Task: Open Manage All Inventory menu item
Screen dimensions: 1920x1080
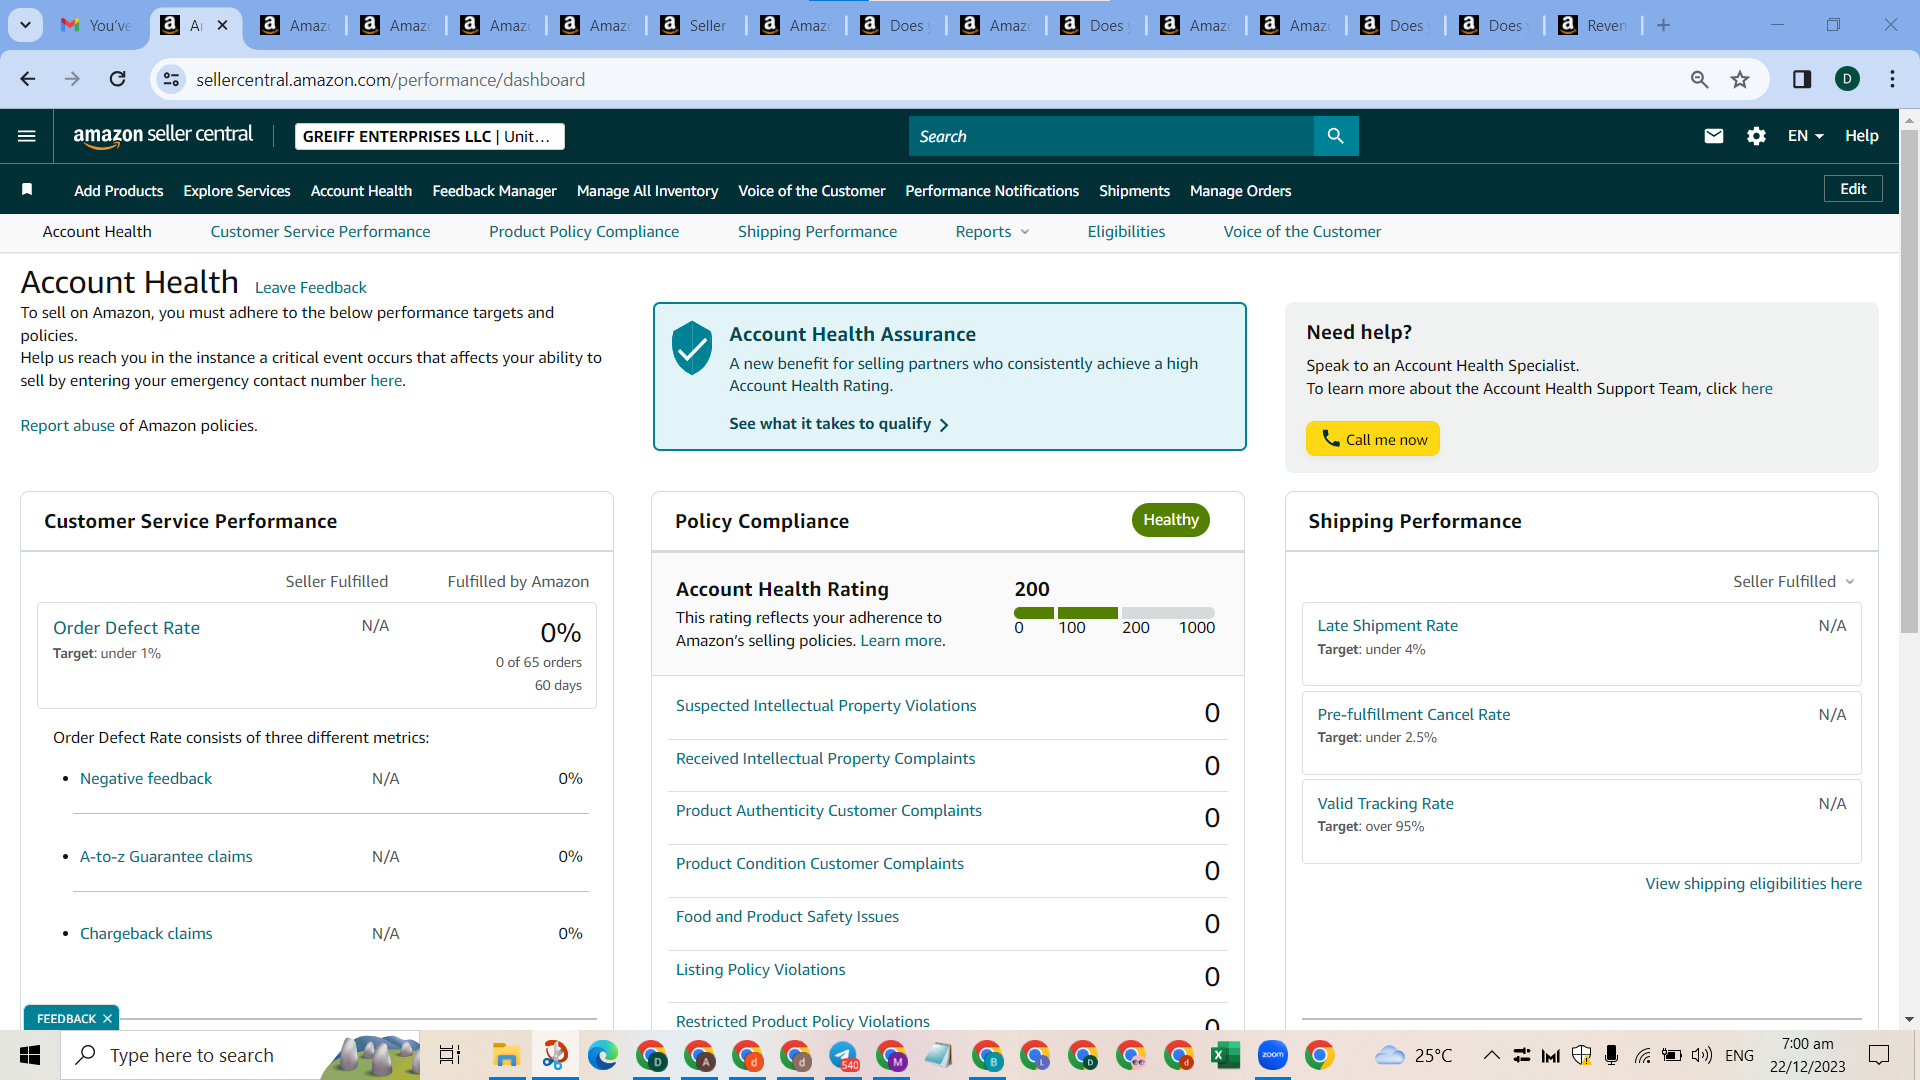Action: pyautogui.click(x=647, y=190)
